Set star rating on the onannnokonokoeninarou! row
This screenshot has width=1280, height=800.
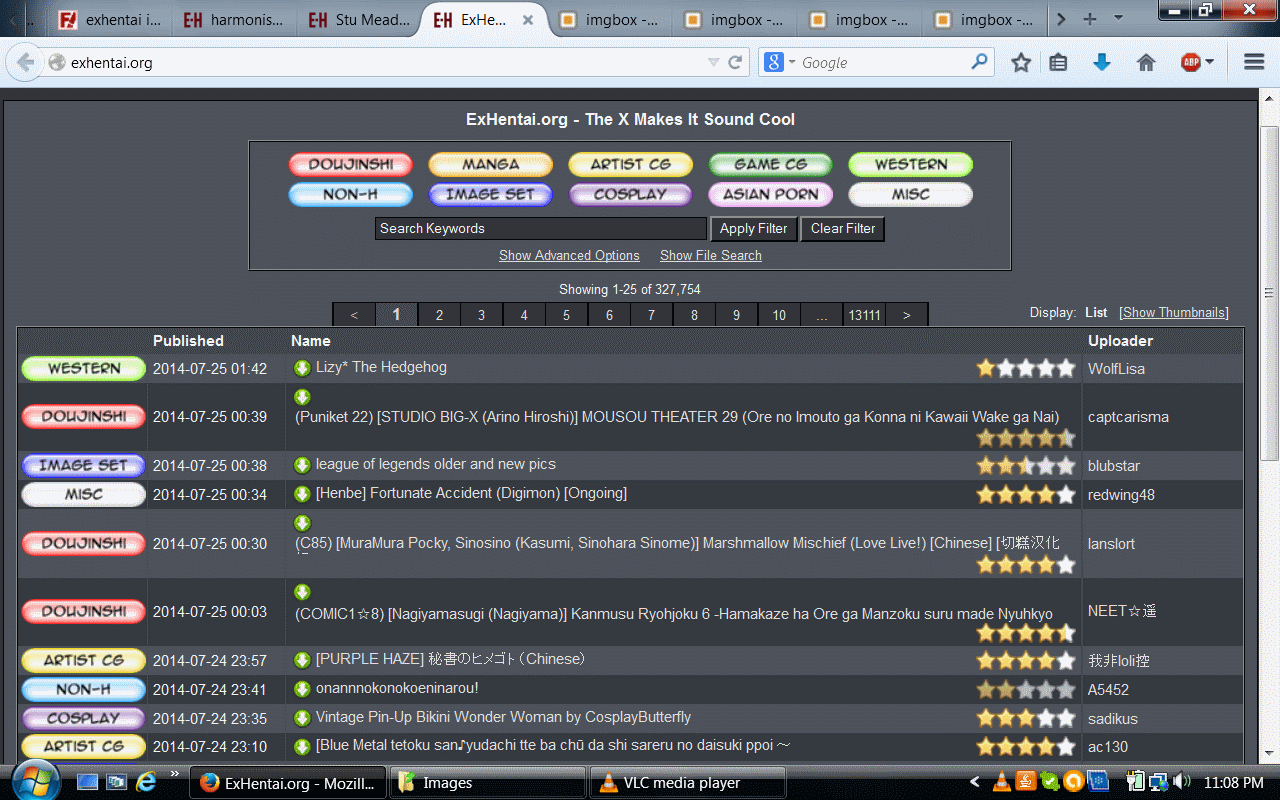click(1026, 689)
